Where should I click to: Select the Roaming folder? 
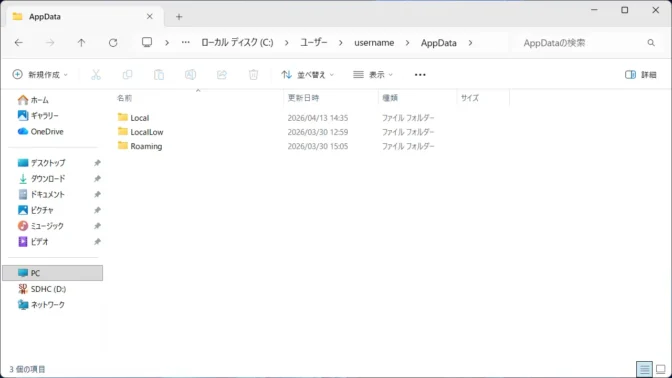(x=146, y=146)
